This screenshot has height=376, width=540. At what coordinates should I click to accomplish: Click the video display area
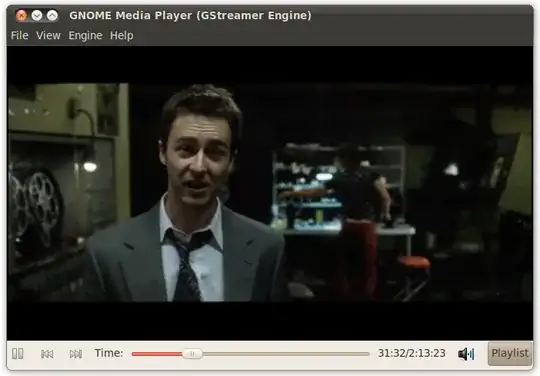click(270, 193)
